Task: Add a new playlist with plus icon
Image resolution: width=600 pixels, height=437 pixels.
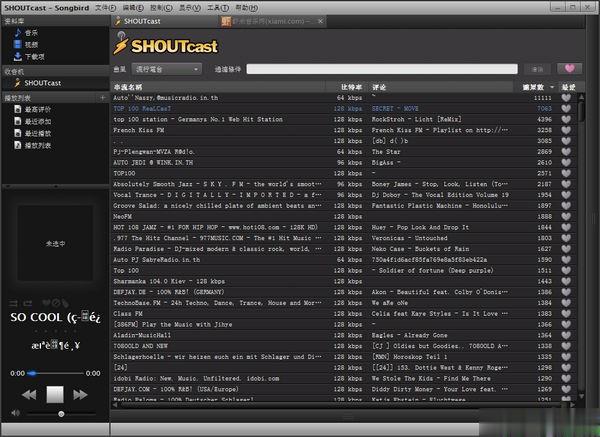Action: (103, 98)
